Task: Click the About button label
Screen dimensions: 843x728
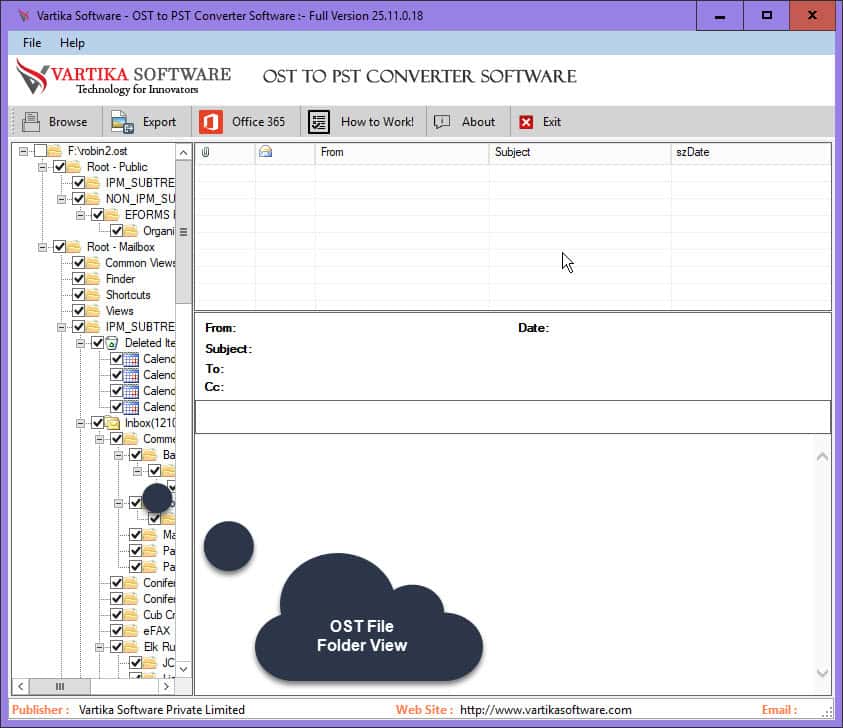Action: (x=478, y=122)
